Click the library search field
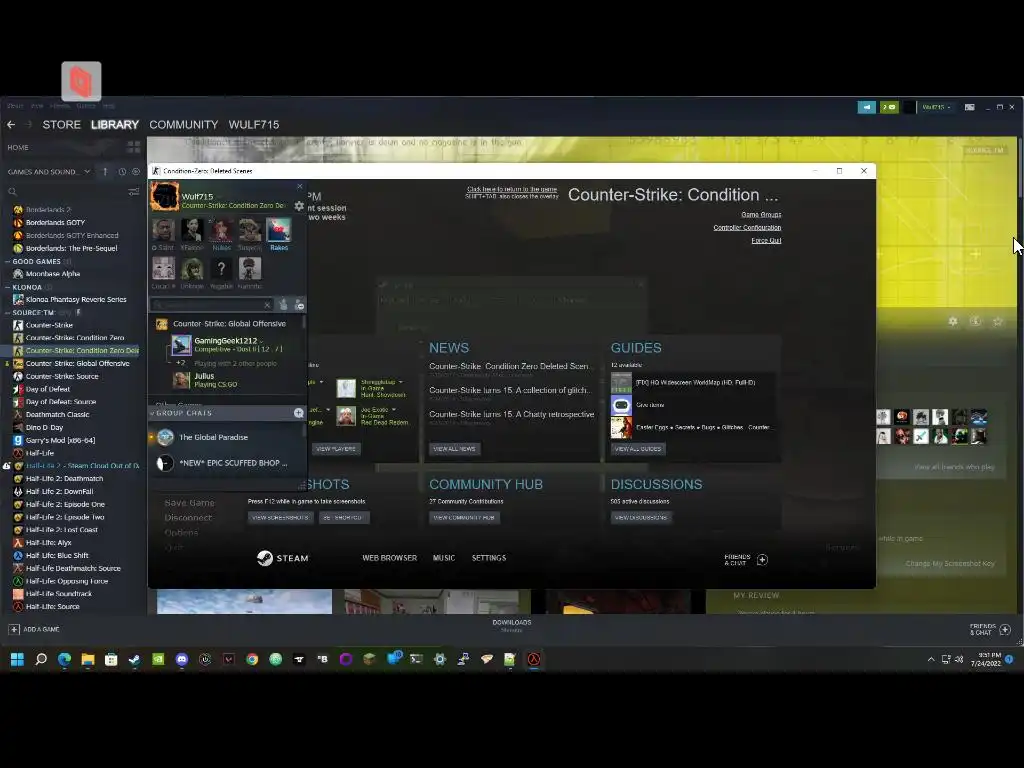1024x768 pixels. (65, 191)
